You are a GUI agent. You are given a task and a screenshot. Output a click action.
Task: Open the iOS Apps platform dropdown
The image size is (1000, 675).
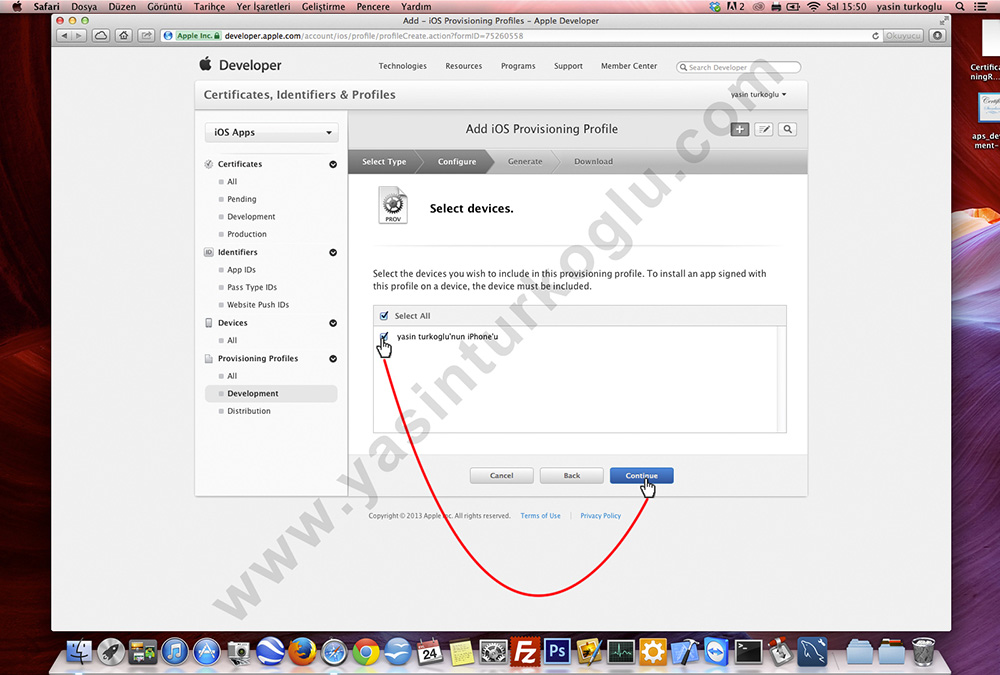tap(272, 132)
